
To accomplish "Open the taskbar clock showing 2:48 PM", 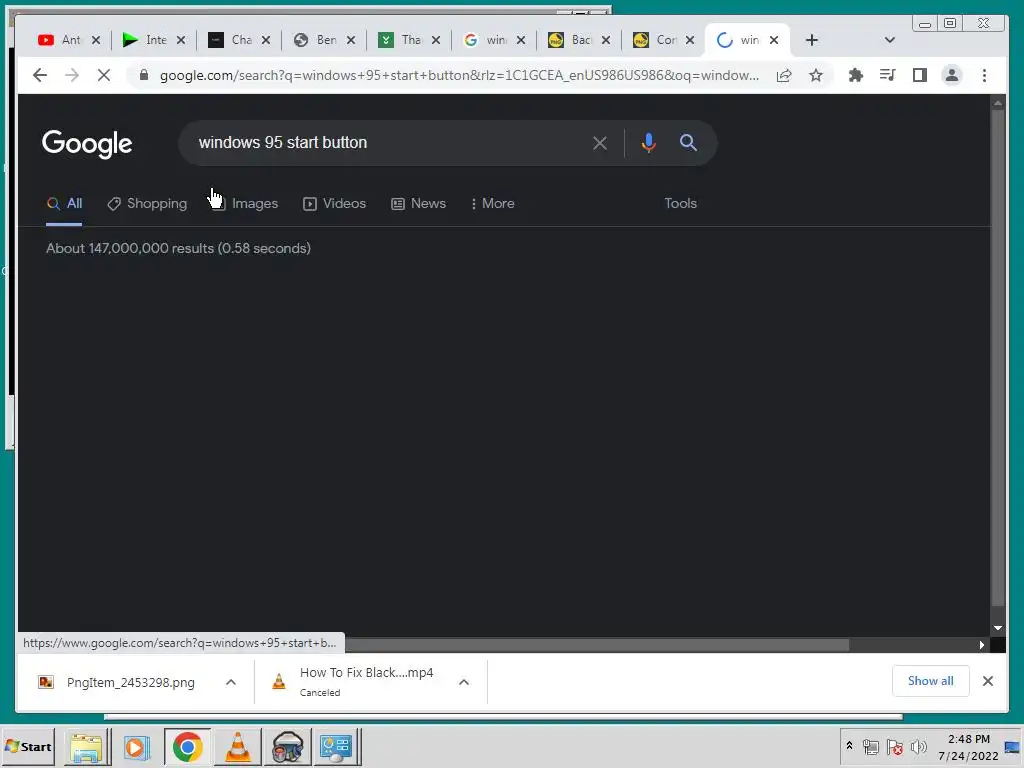I will pyautogui.click(x=968, y=747).
